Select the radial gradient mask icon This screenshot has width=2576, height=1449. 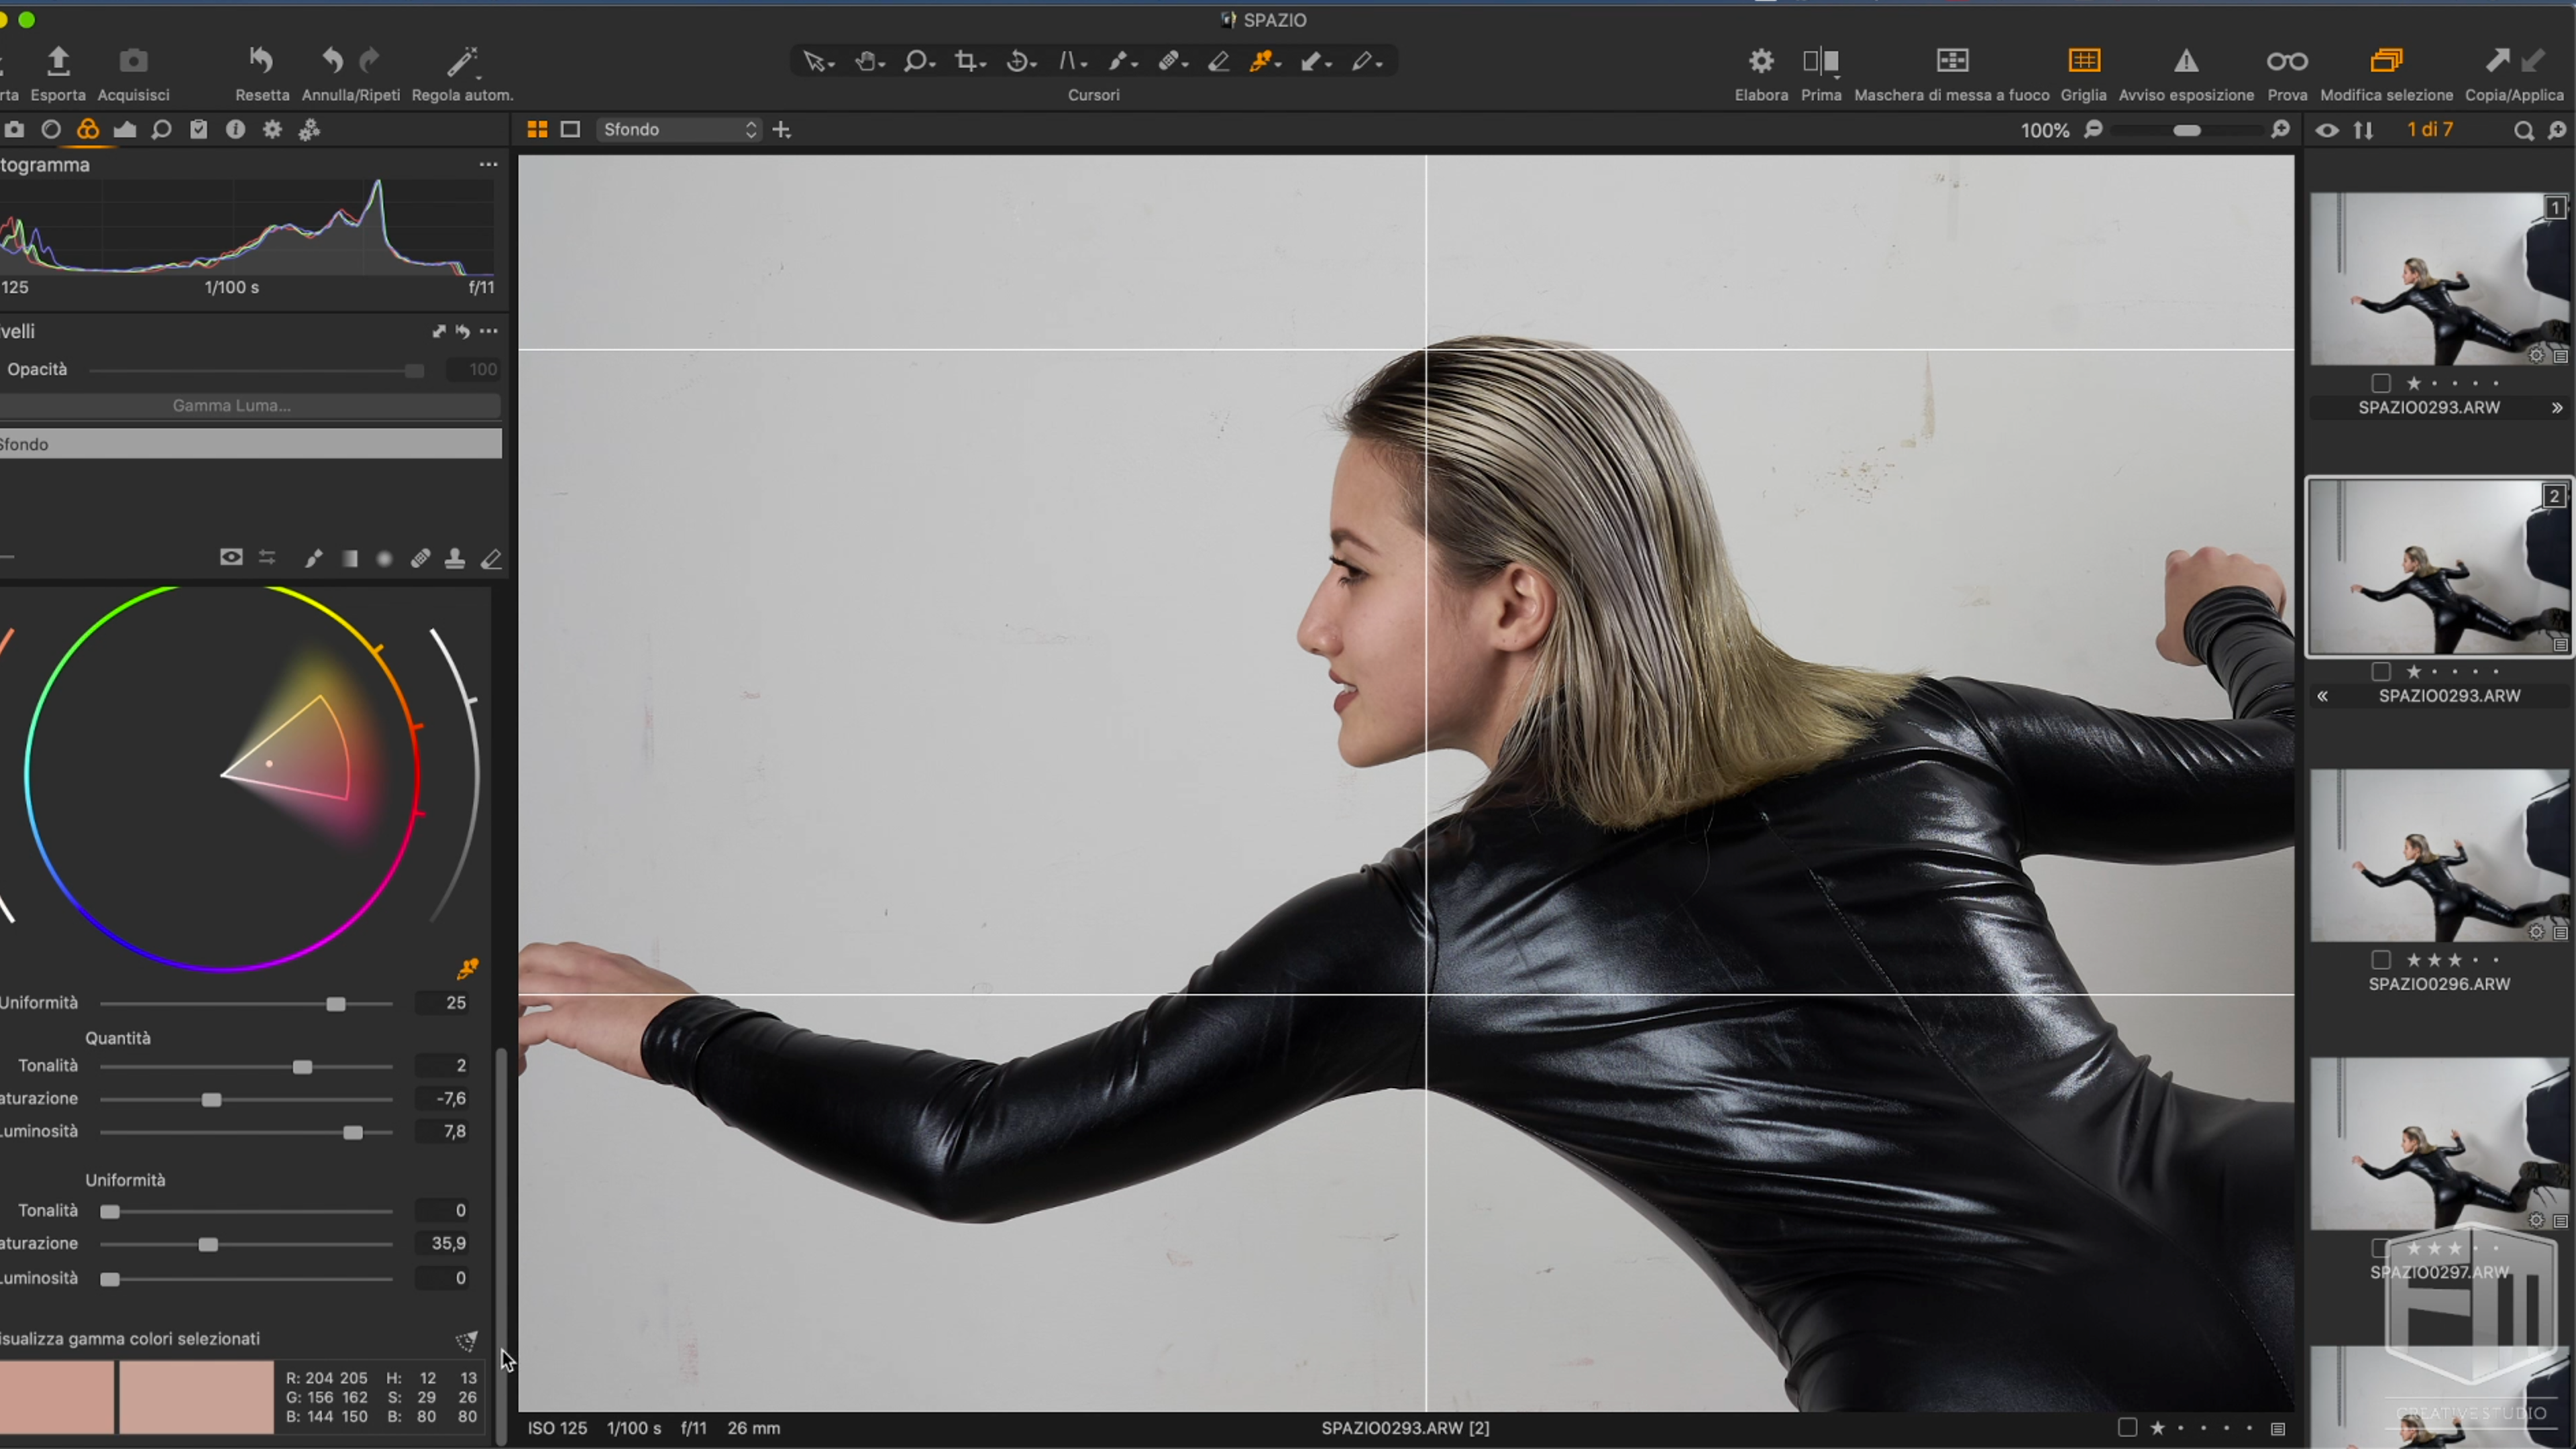pos(384,559)
